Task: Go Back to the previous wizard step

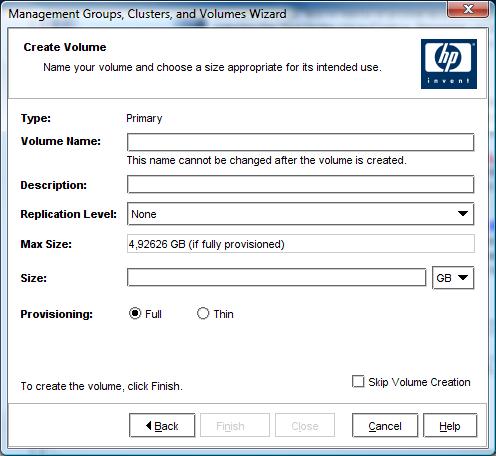Action: 162,425
